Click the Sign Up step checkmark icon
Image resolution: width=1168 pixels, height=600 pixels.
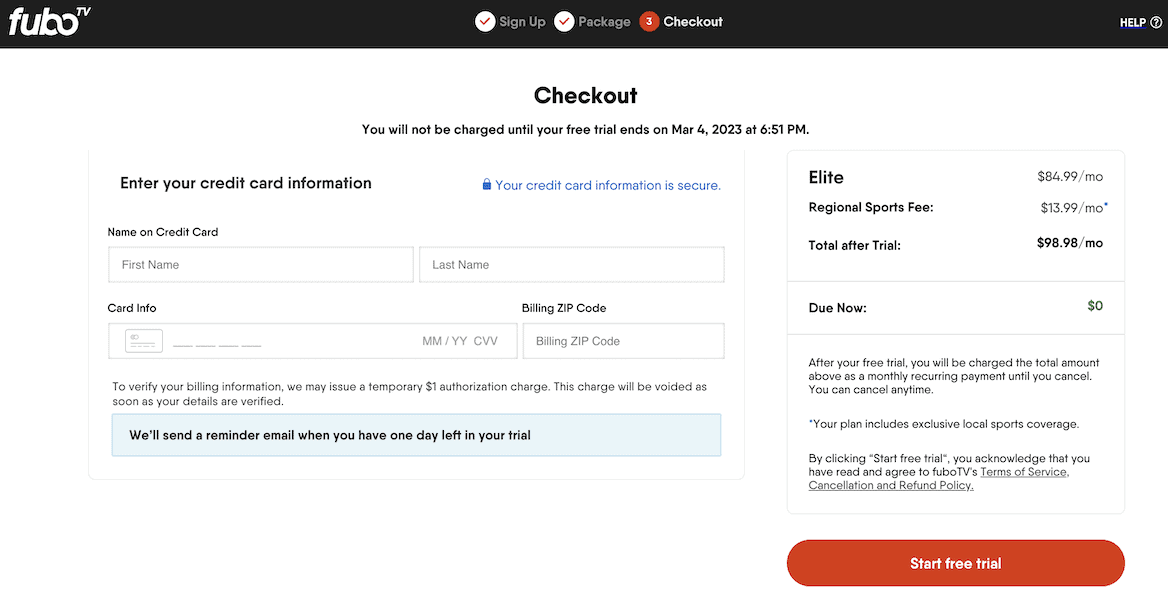click(485, 22)
